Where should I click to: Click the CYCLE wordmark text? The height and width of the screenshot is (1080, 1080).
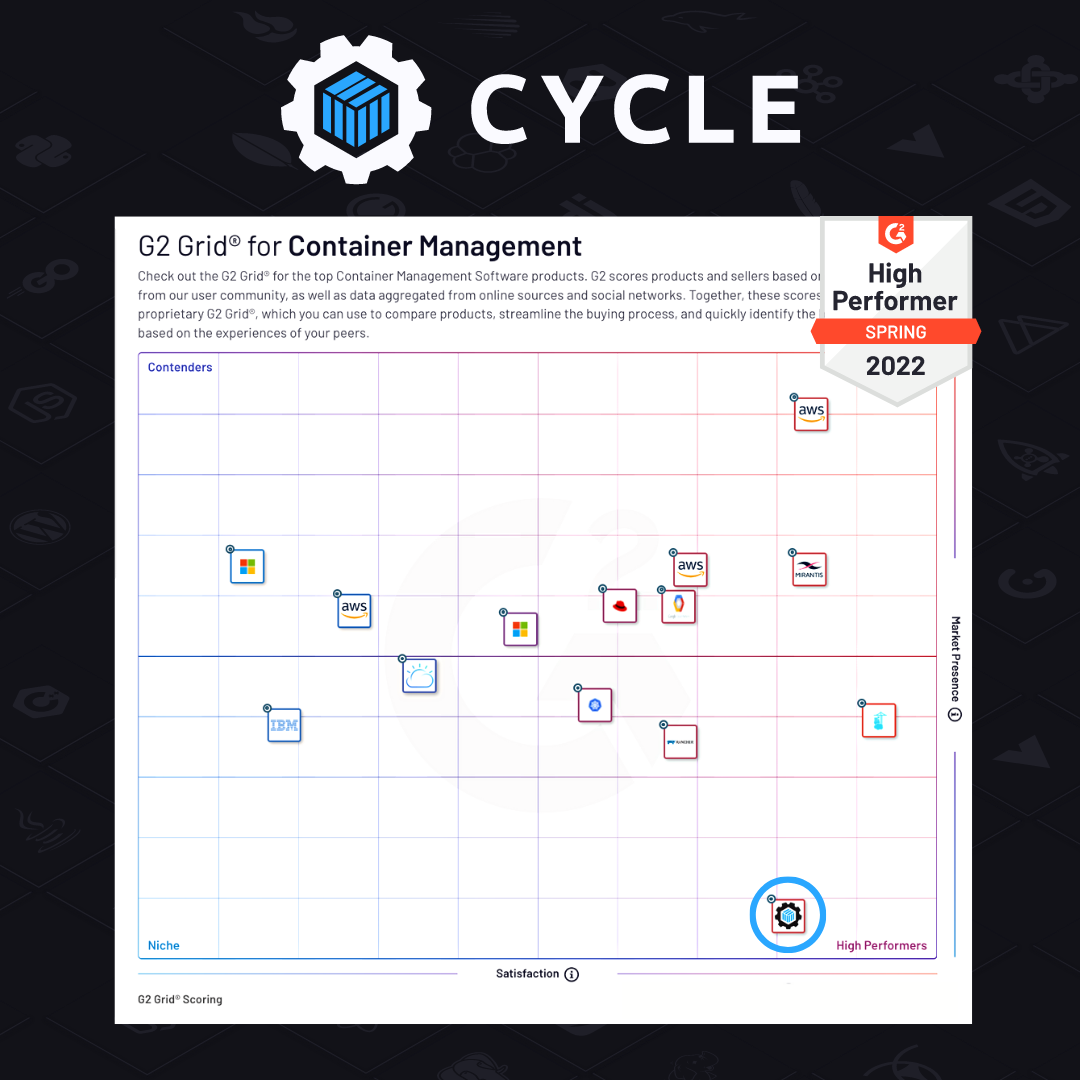point(636,109)
